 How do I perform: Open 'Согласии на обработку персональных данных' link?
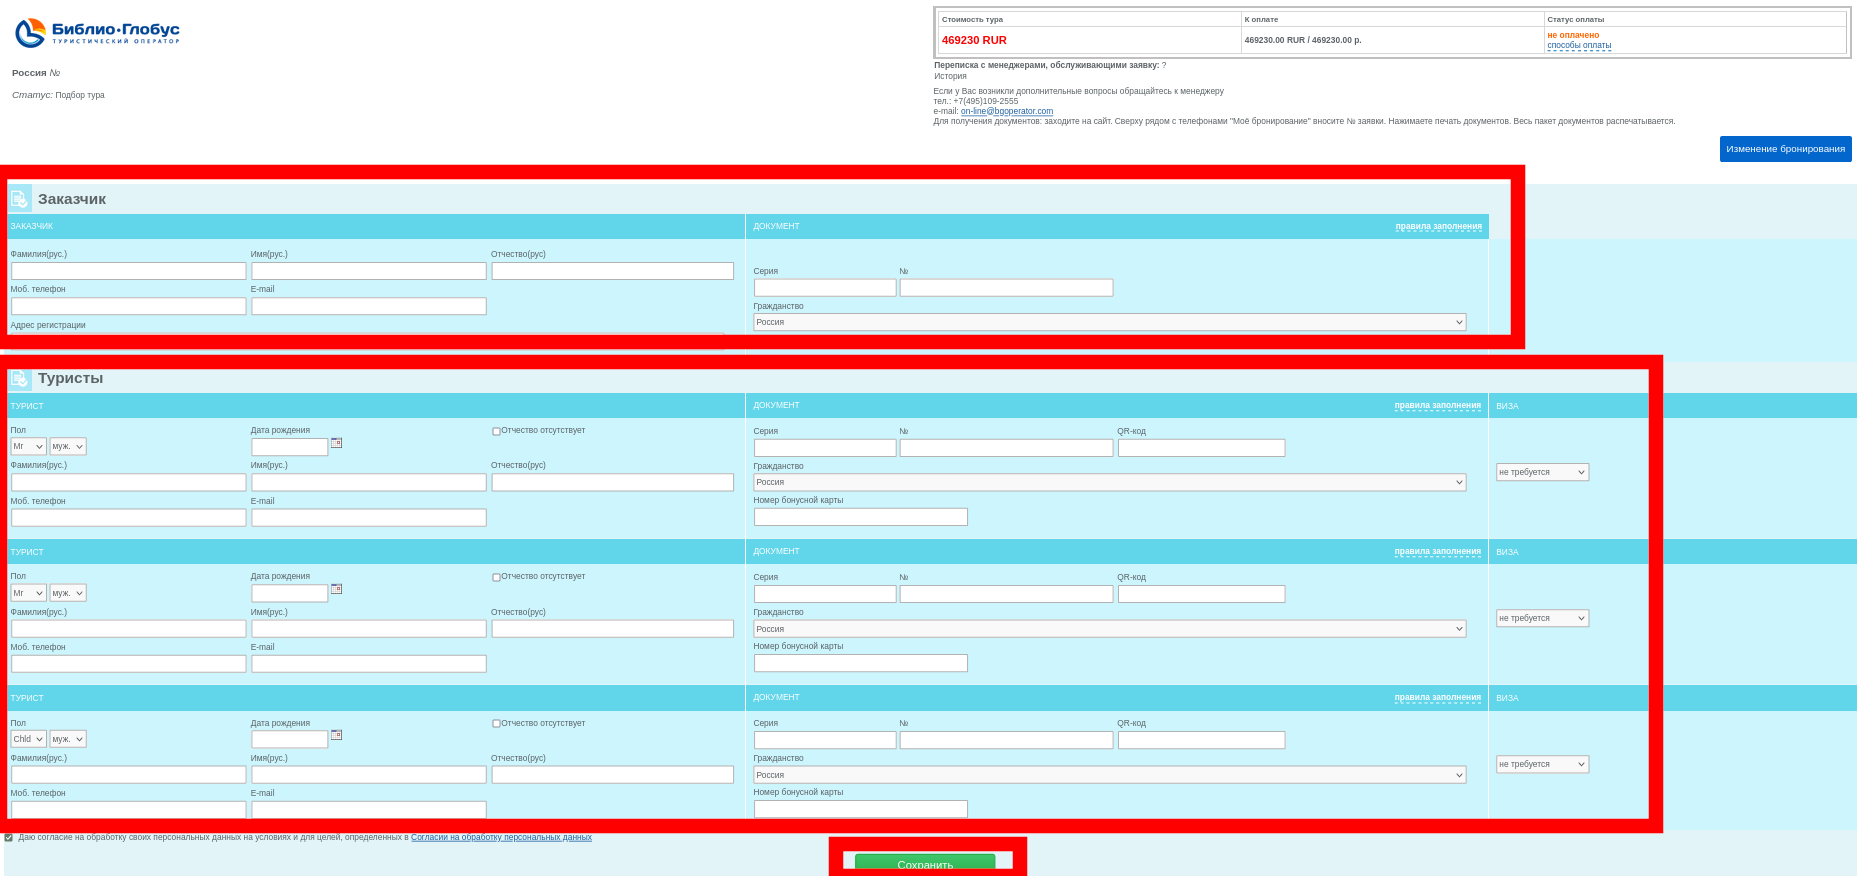tap(501, 837)
